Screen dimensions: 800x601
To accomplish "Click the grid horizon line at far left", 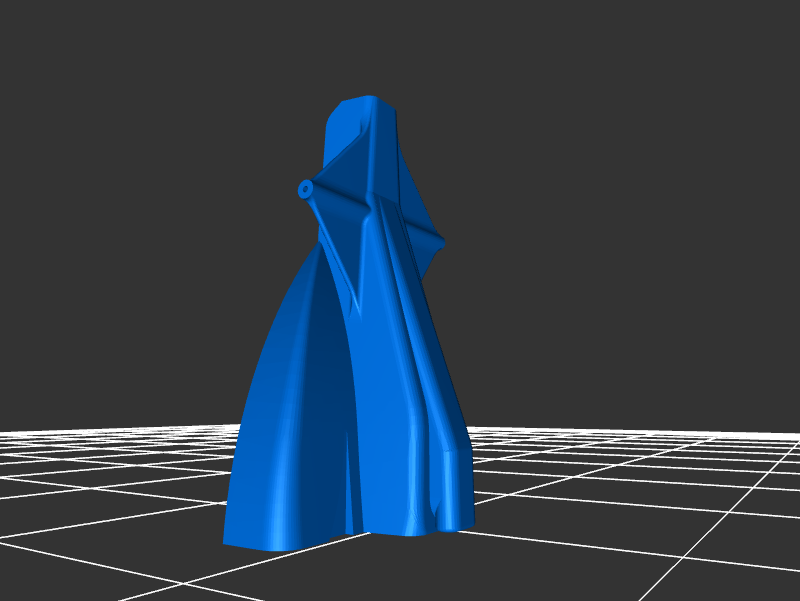I will 20,431.
